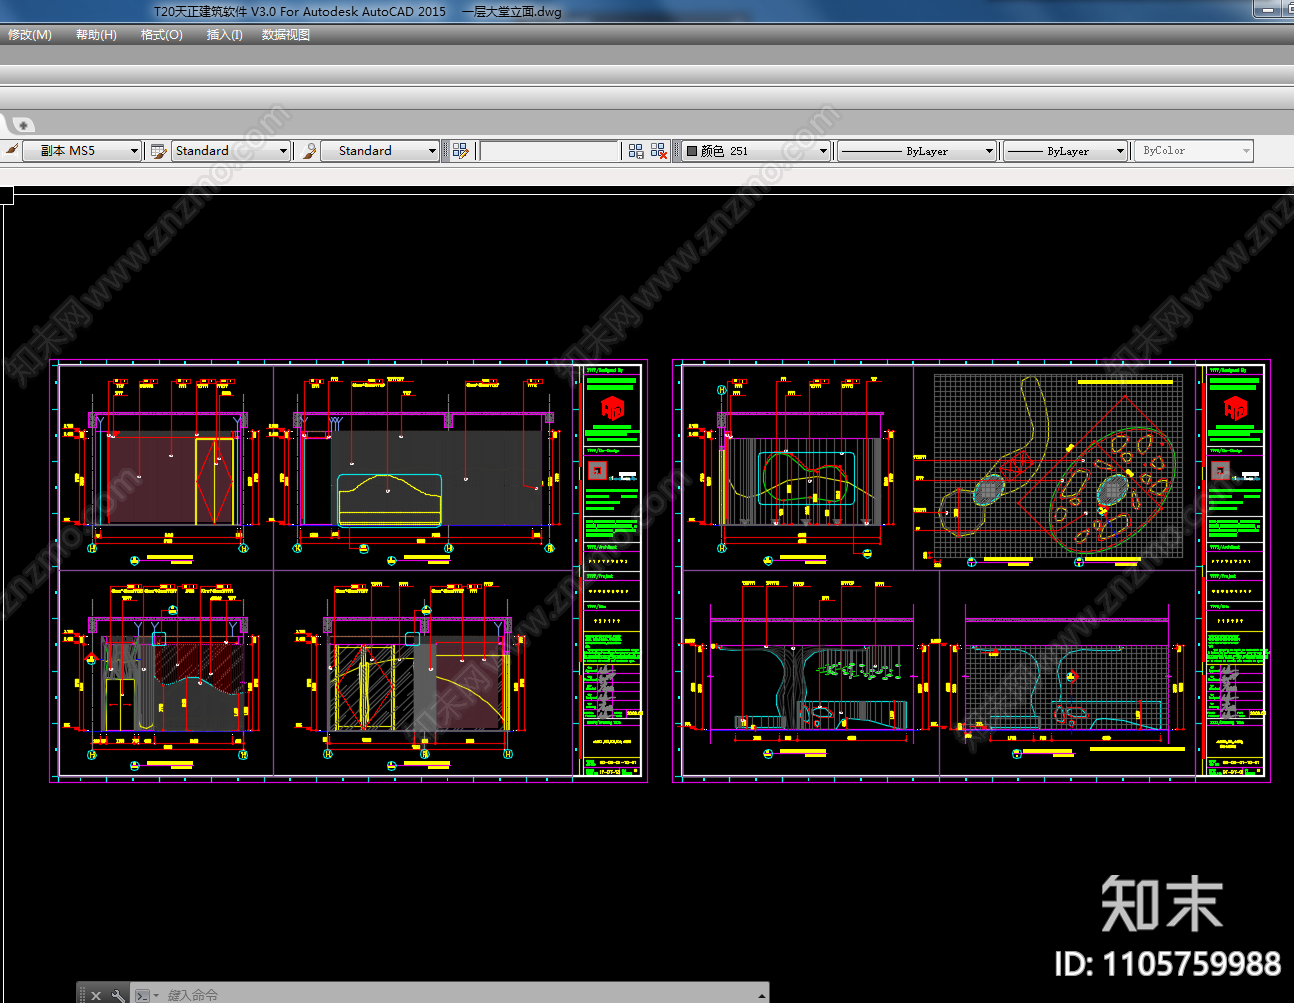The width and height of the screenshot is (1294, 1003).
Task: Open the 数据视图 menu
Action: tap(286, 35)
